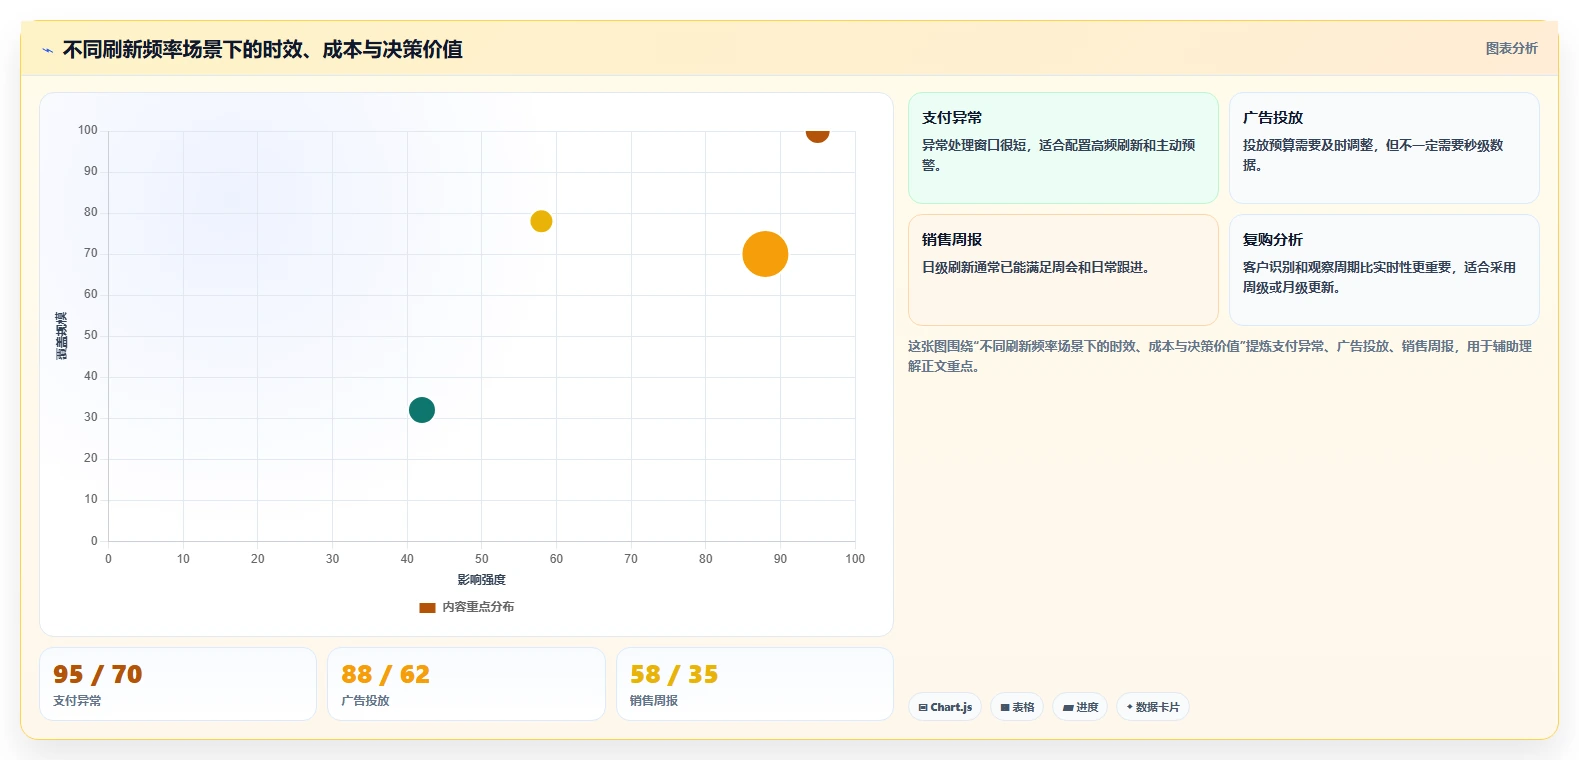Screen dimensions: 1579x760
Task: Click the 88 / 62 stat value
Action: (x=386, y=675)
